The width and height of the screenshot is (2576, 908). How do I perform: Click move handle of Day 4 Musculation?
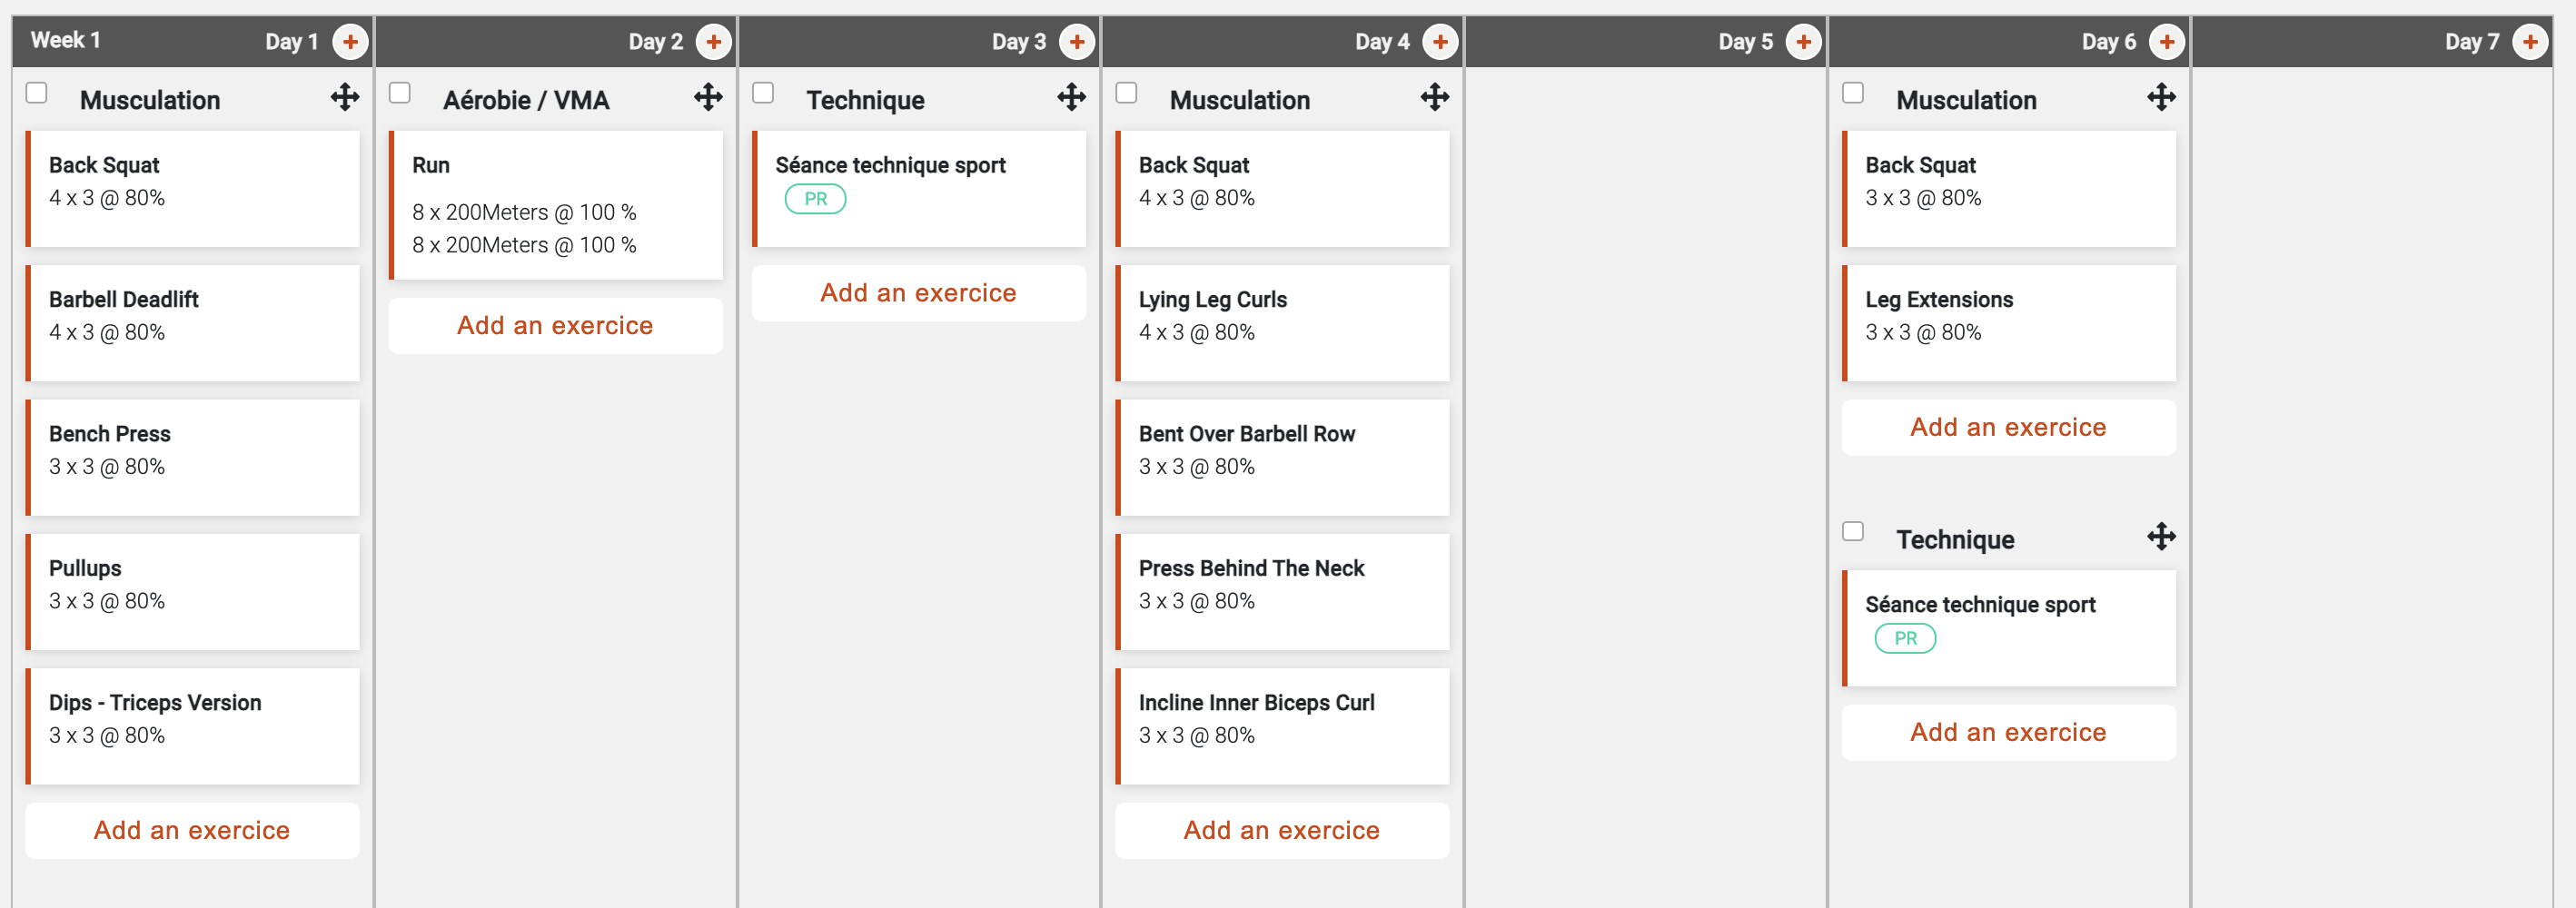click(x=1434, y=97)
